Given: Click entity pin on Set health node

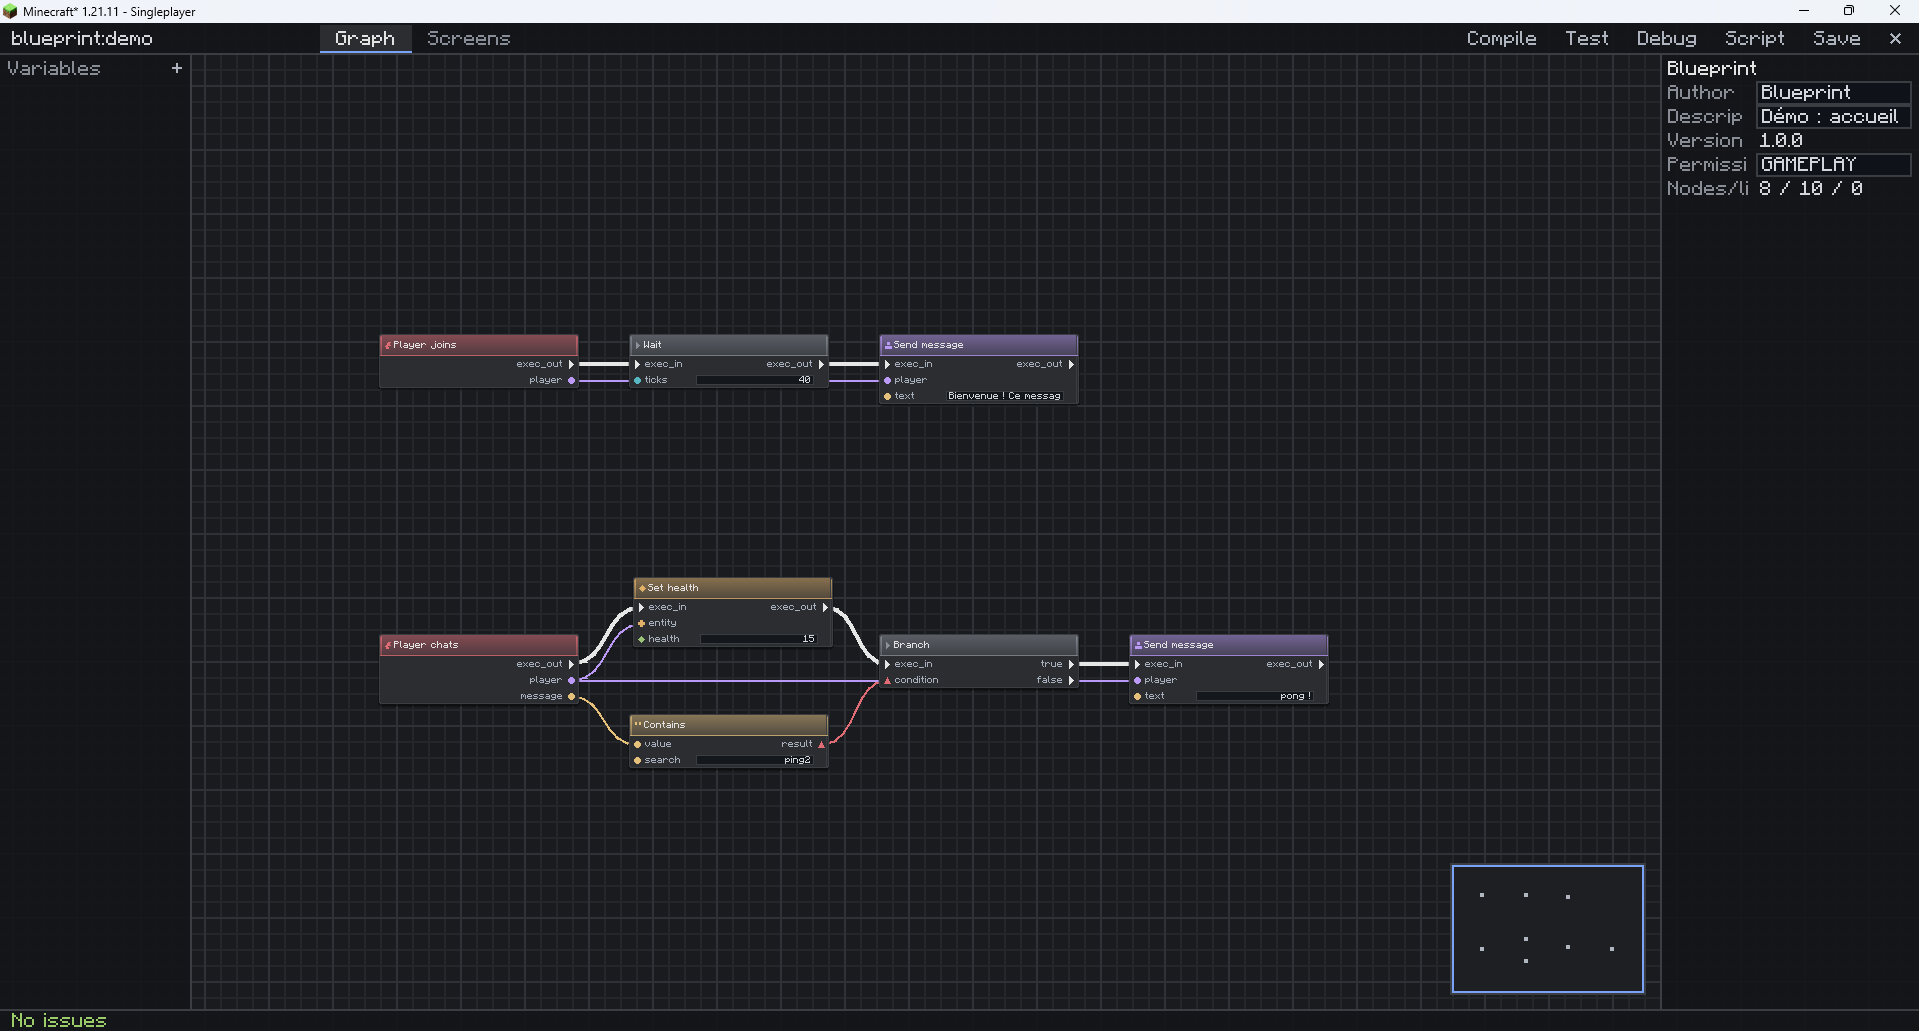Looking at the screenshot, I should (x=642, y=623).
